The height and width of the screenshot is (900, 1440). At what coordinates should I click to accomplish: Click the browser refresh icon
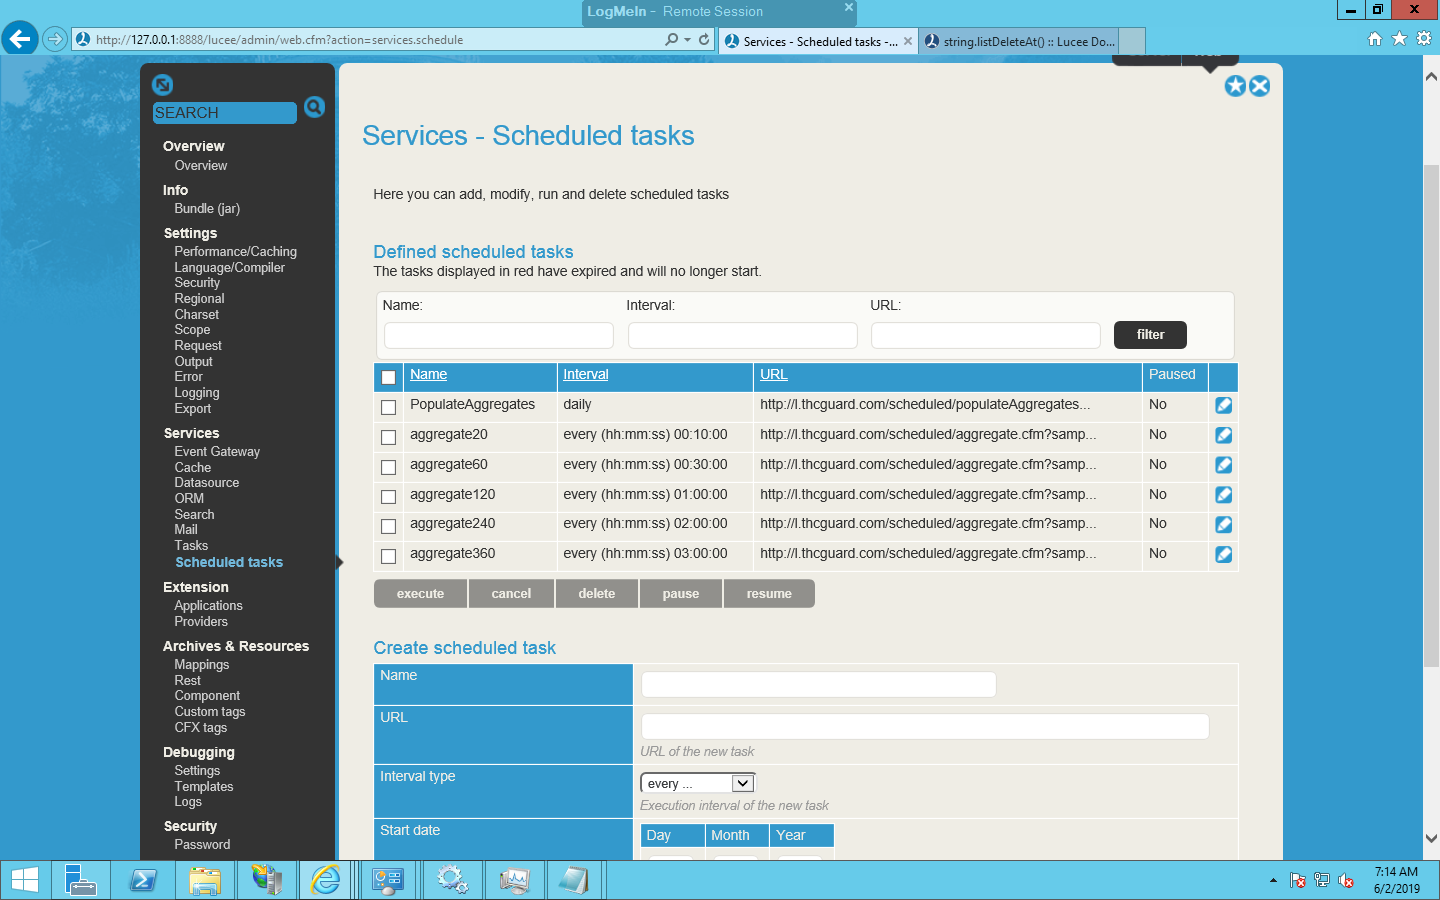click(704, 40)
